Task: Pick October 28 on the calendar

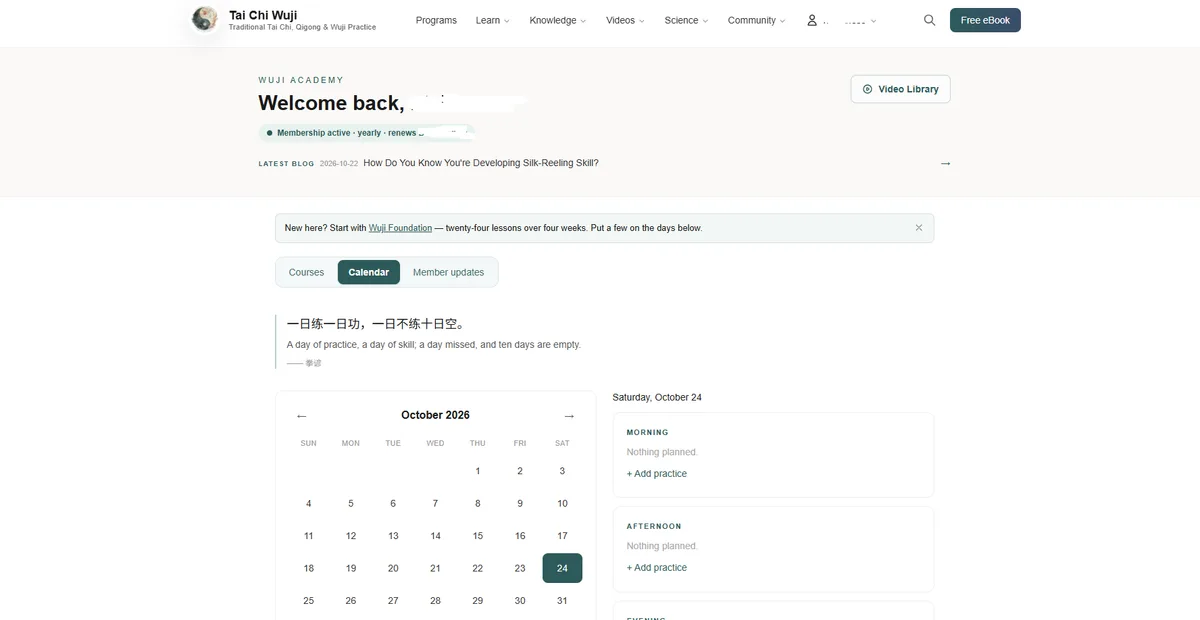Action: (435, 601)
